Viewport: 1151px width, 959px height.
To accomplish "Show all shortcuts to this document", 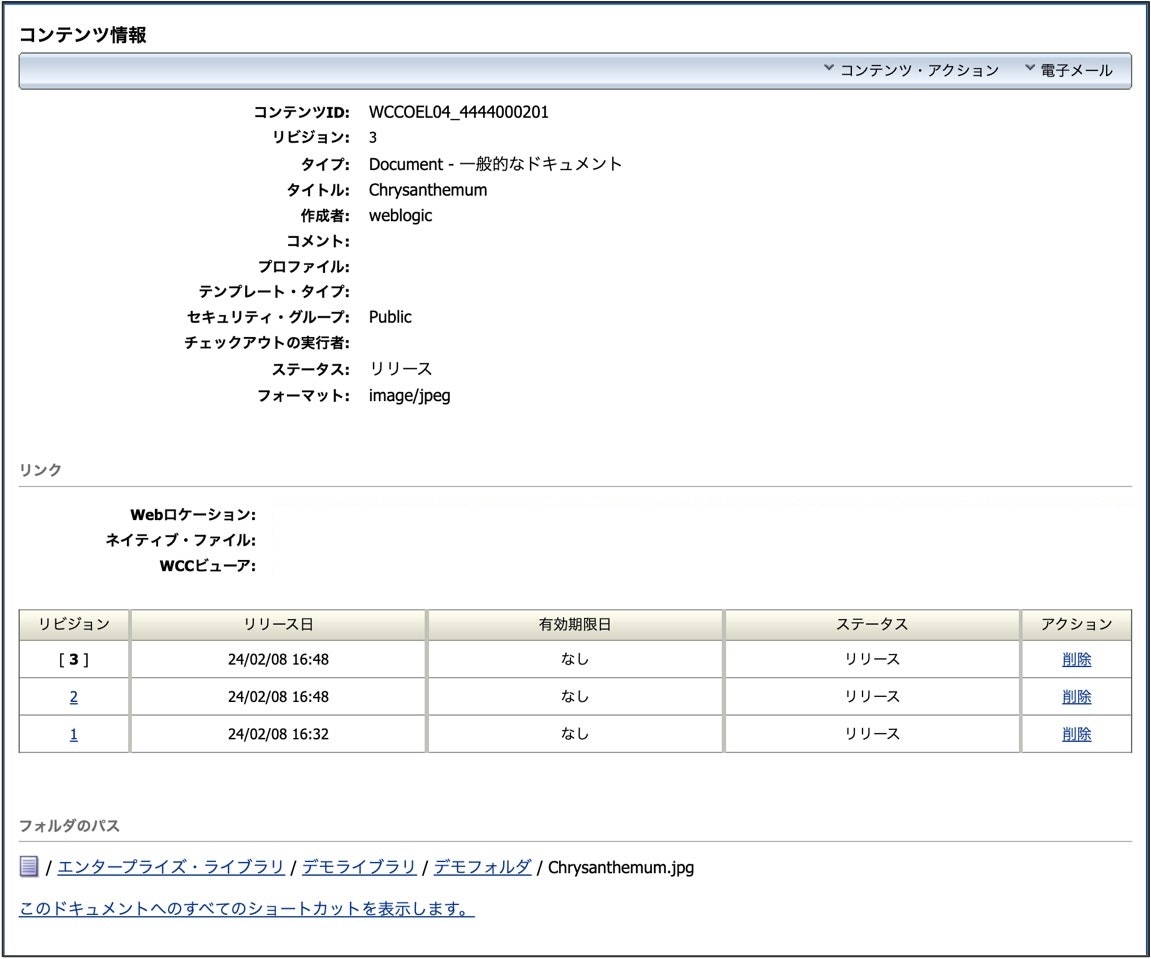I will pos(247,909).
